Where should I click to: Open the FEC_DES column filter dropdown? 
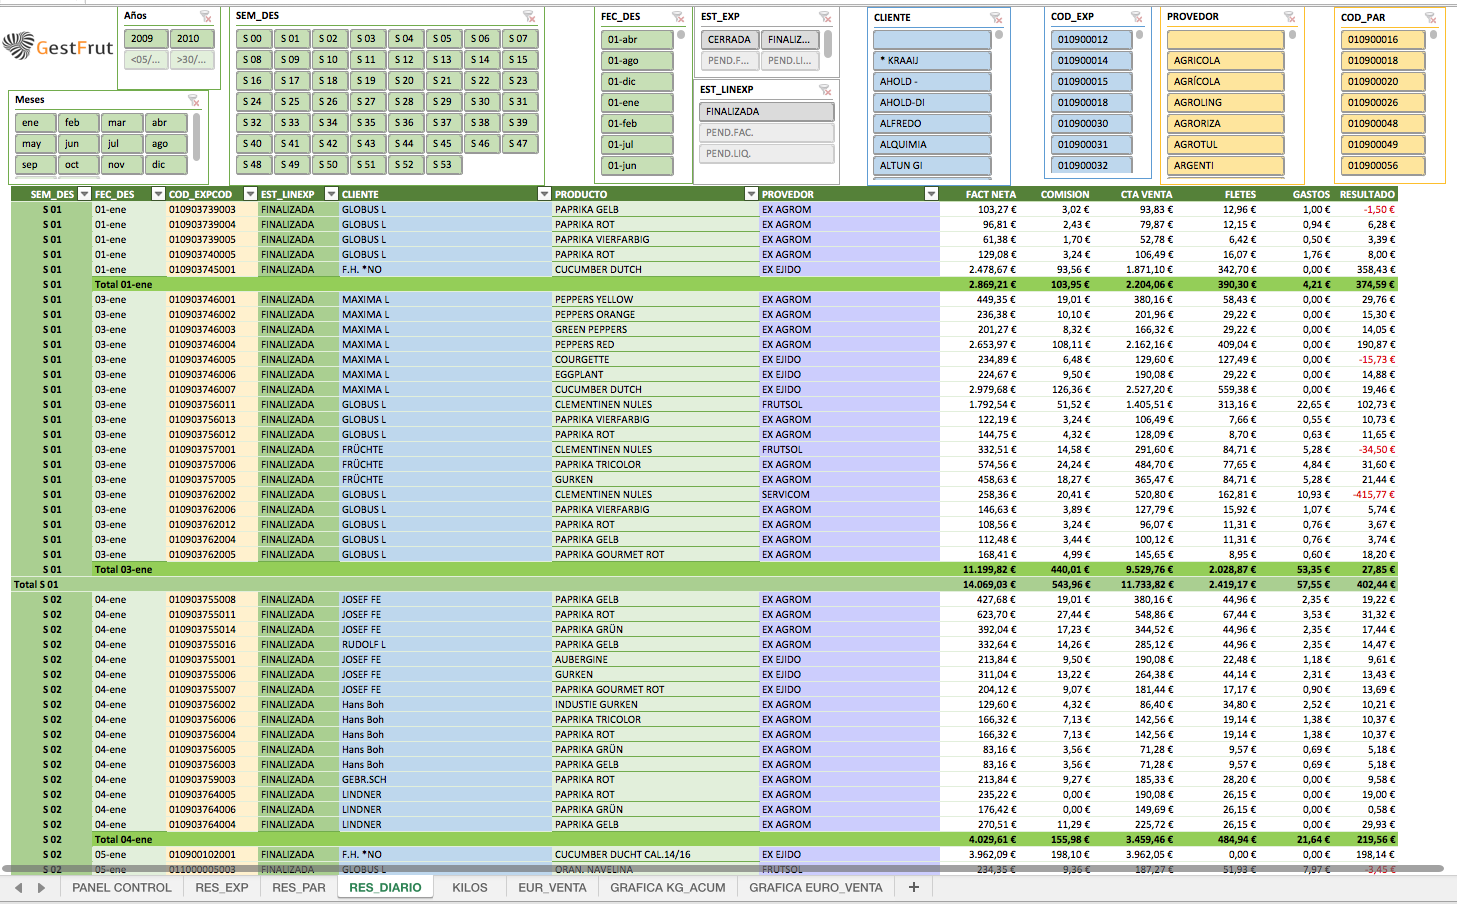point(158,194)
